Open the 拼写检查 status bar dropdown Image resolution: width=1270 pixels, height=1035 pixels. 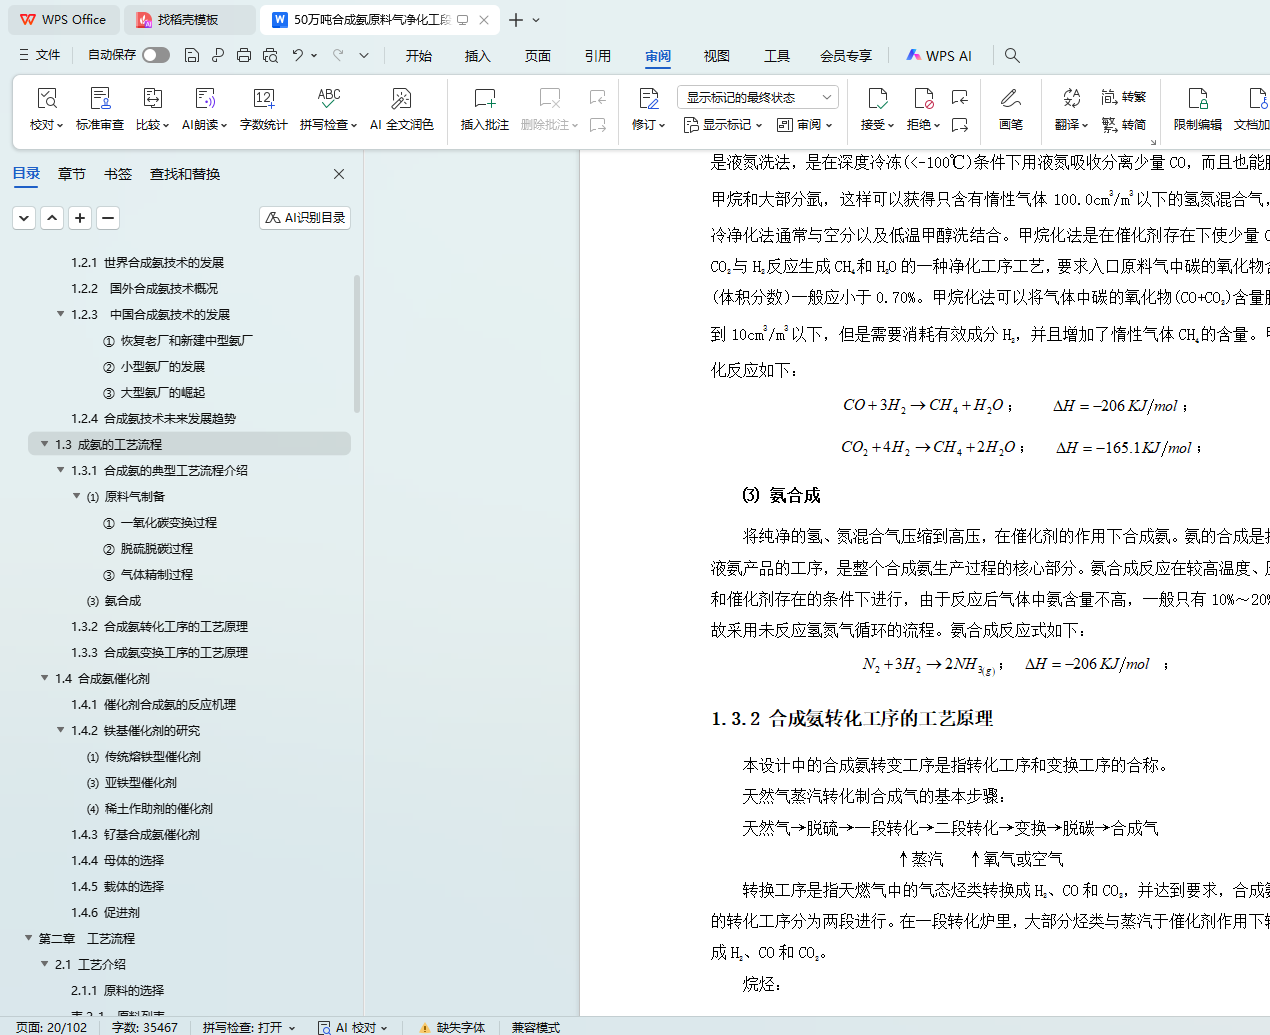[249, 1027]
